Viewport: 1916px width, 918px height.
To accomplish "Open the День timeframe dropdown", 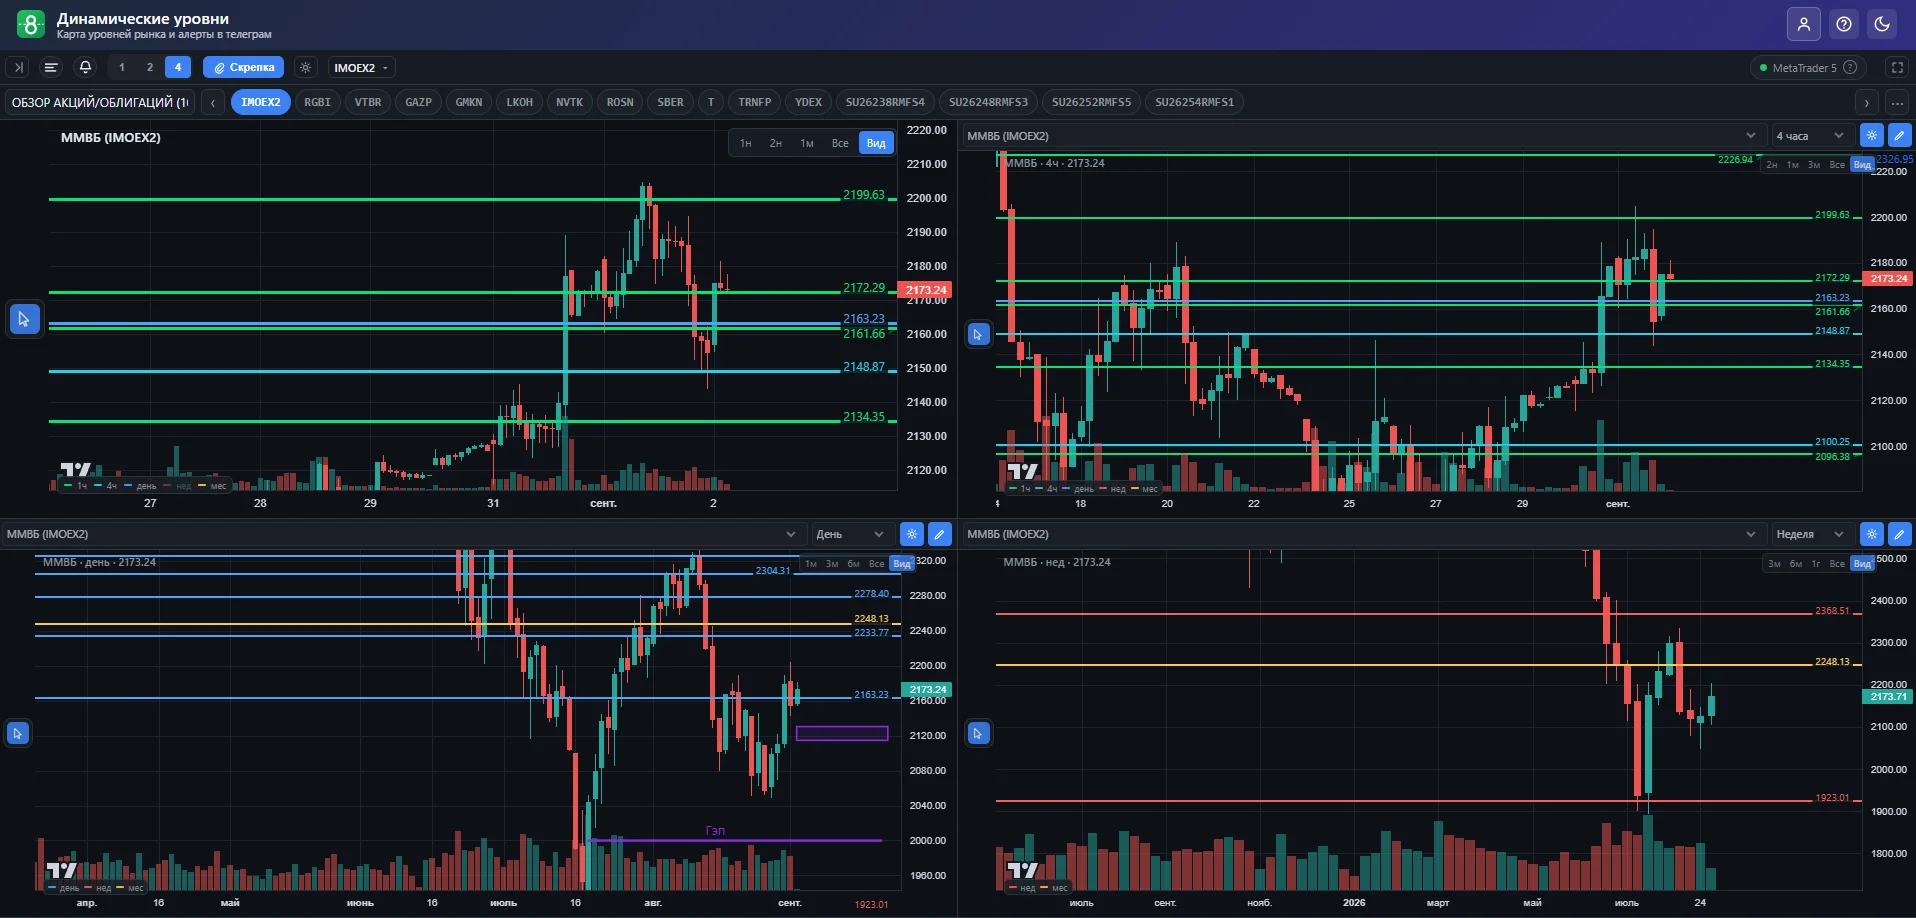I will [850, 534].
